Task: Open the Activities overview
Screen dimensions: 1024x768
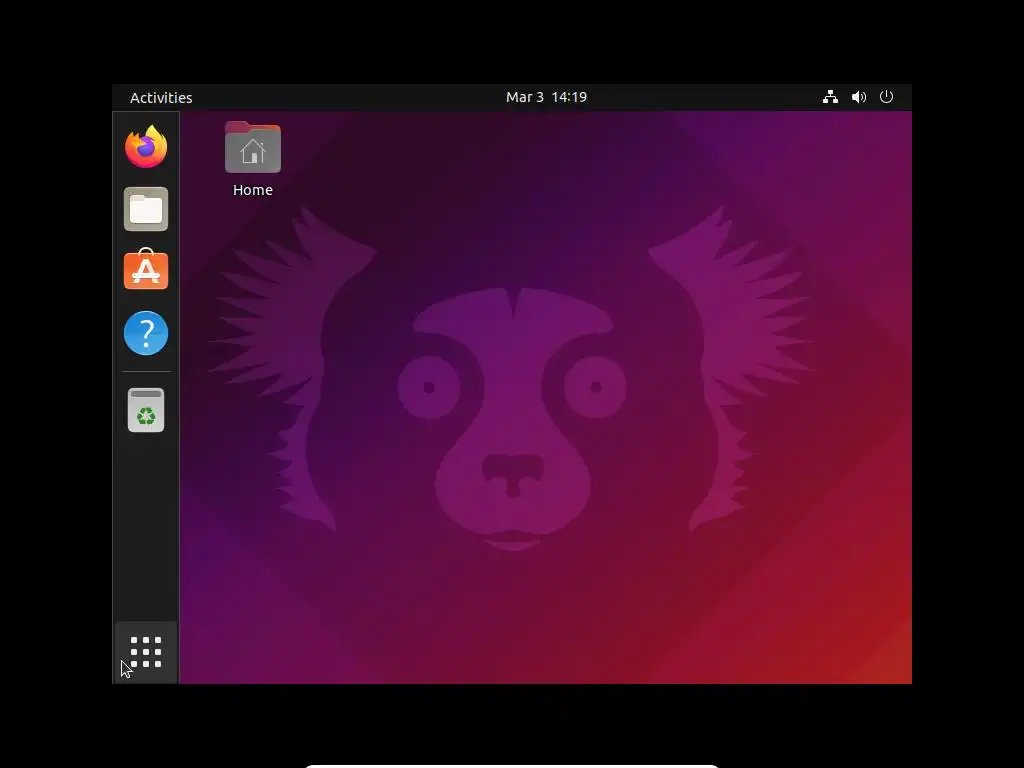Action: [x=161, y=97]
